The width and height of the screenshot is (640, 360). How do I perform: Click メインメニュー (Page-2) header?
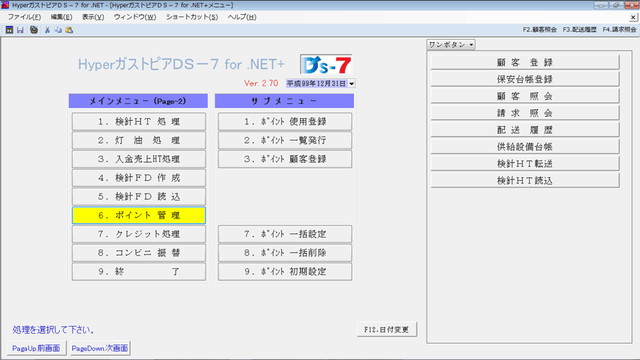(138, 101)
